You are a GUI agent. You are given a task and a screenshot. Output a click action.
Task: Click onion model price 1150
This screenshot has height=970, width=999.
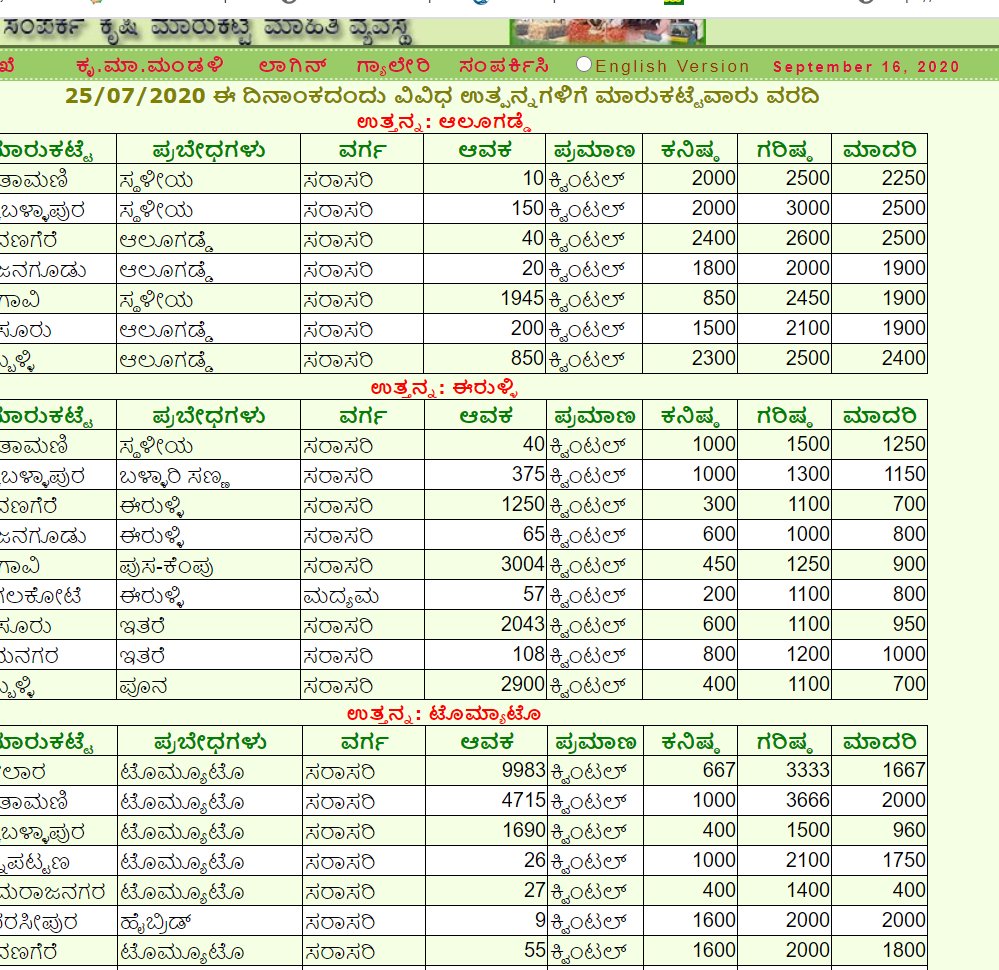point(903,474)
